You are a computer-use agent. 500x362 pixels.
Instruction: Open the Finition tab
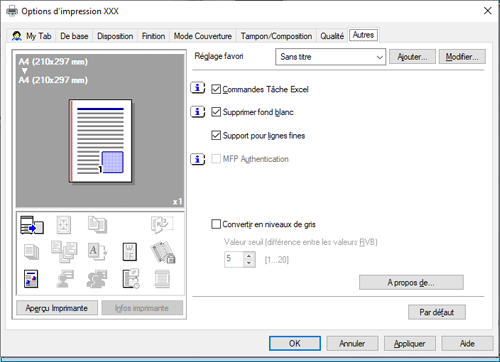coord(153,36)
